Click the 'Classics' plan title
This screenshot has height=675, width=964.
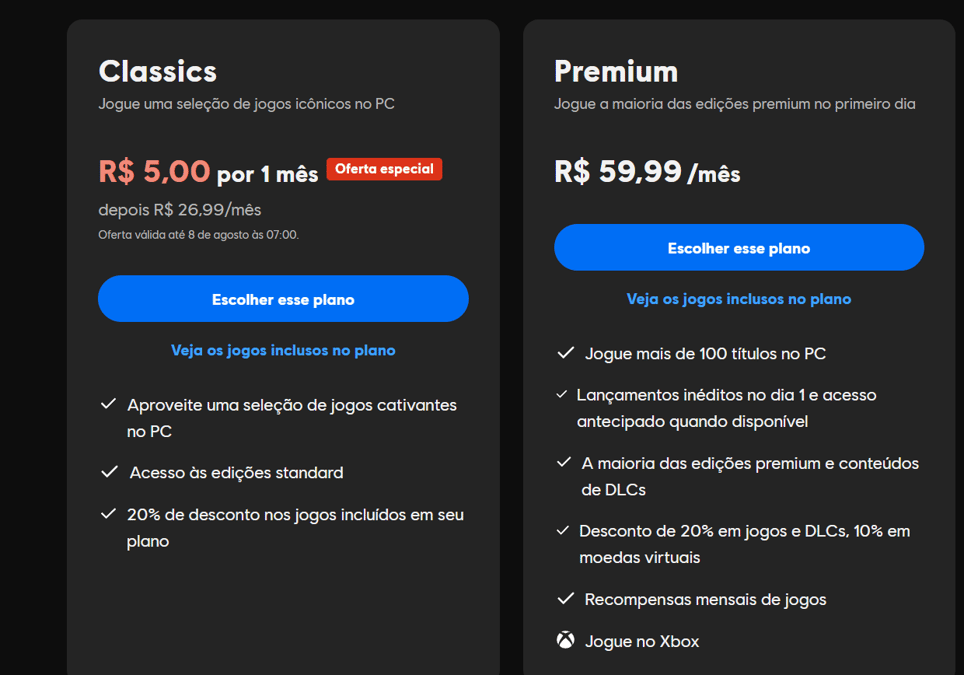pos(157,71)
